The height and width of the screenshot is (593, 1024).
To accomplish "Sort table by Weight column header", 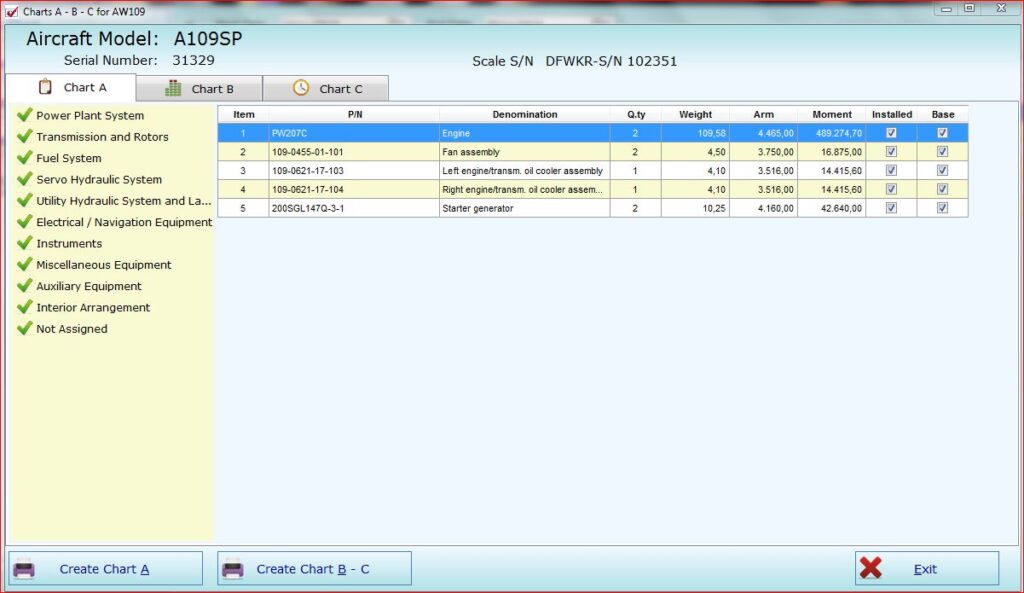I will [695, 115].
